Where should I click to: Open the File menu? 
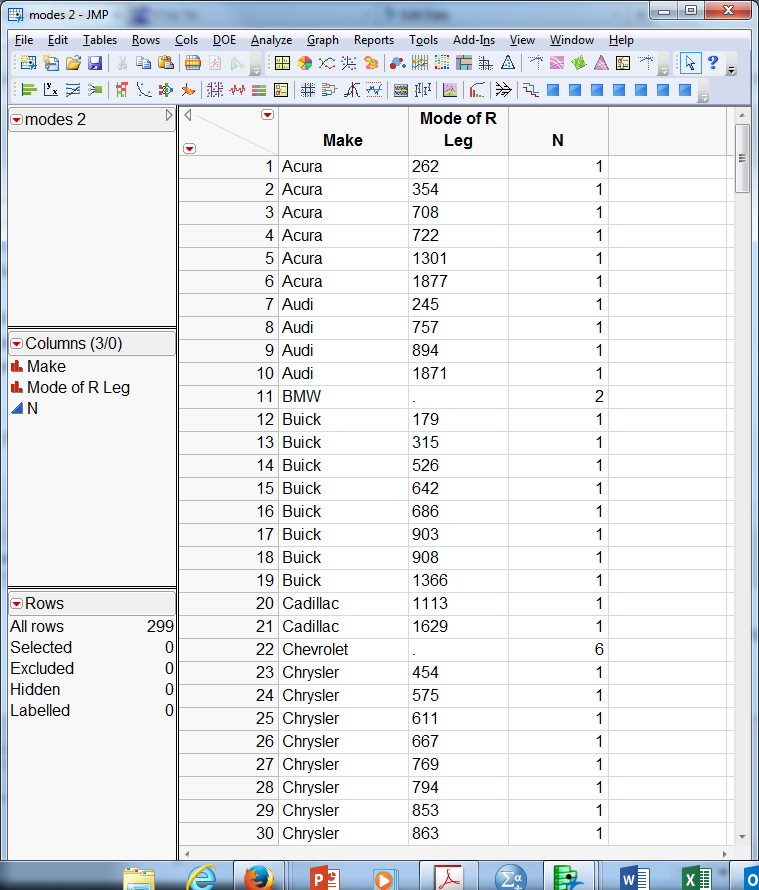[x=24, y=40]
